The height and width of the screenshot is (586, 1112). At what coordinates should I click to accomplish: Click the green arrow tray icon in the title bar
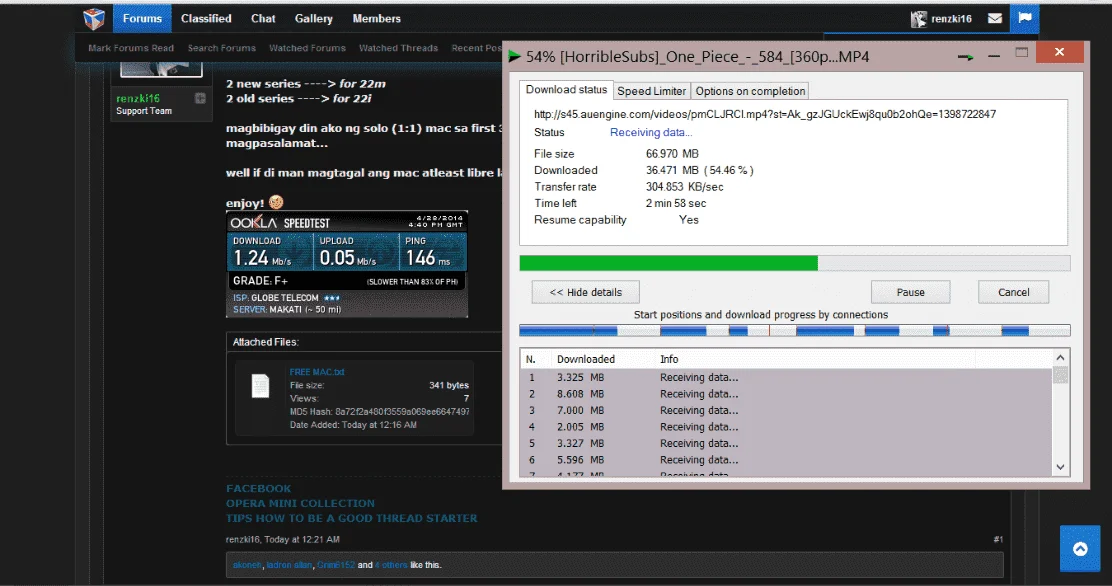click(965, 57)
